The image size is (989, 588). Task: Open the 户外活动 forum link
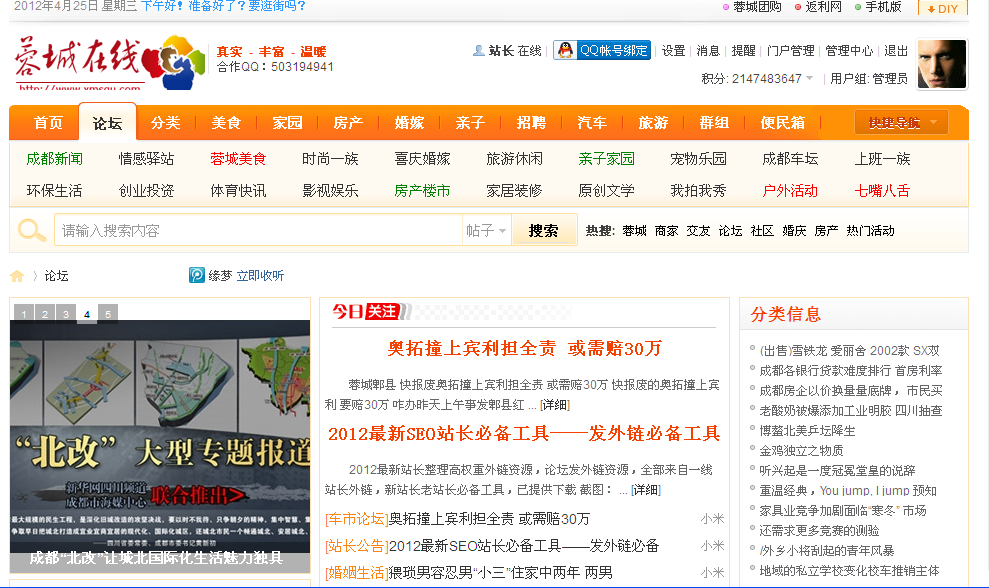pyautogui.click(x=790, y=191)
